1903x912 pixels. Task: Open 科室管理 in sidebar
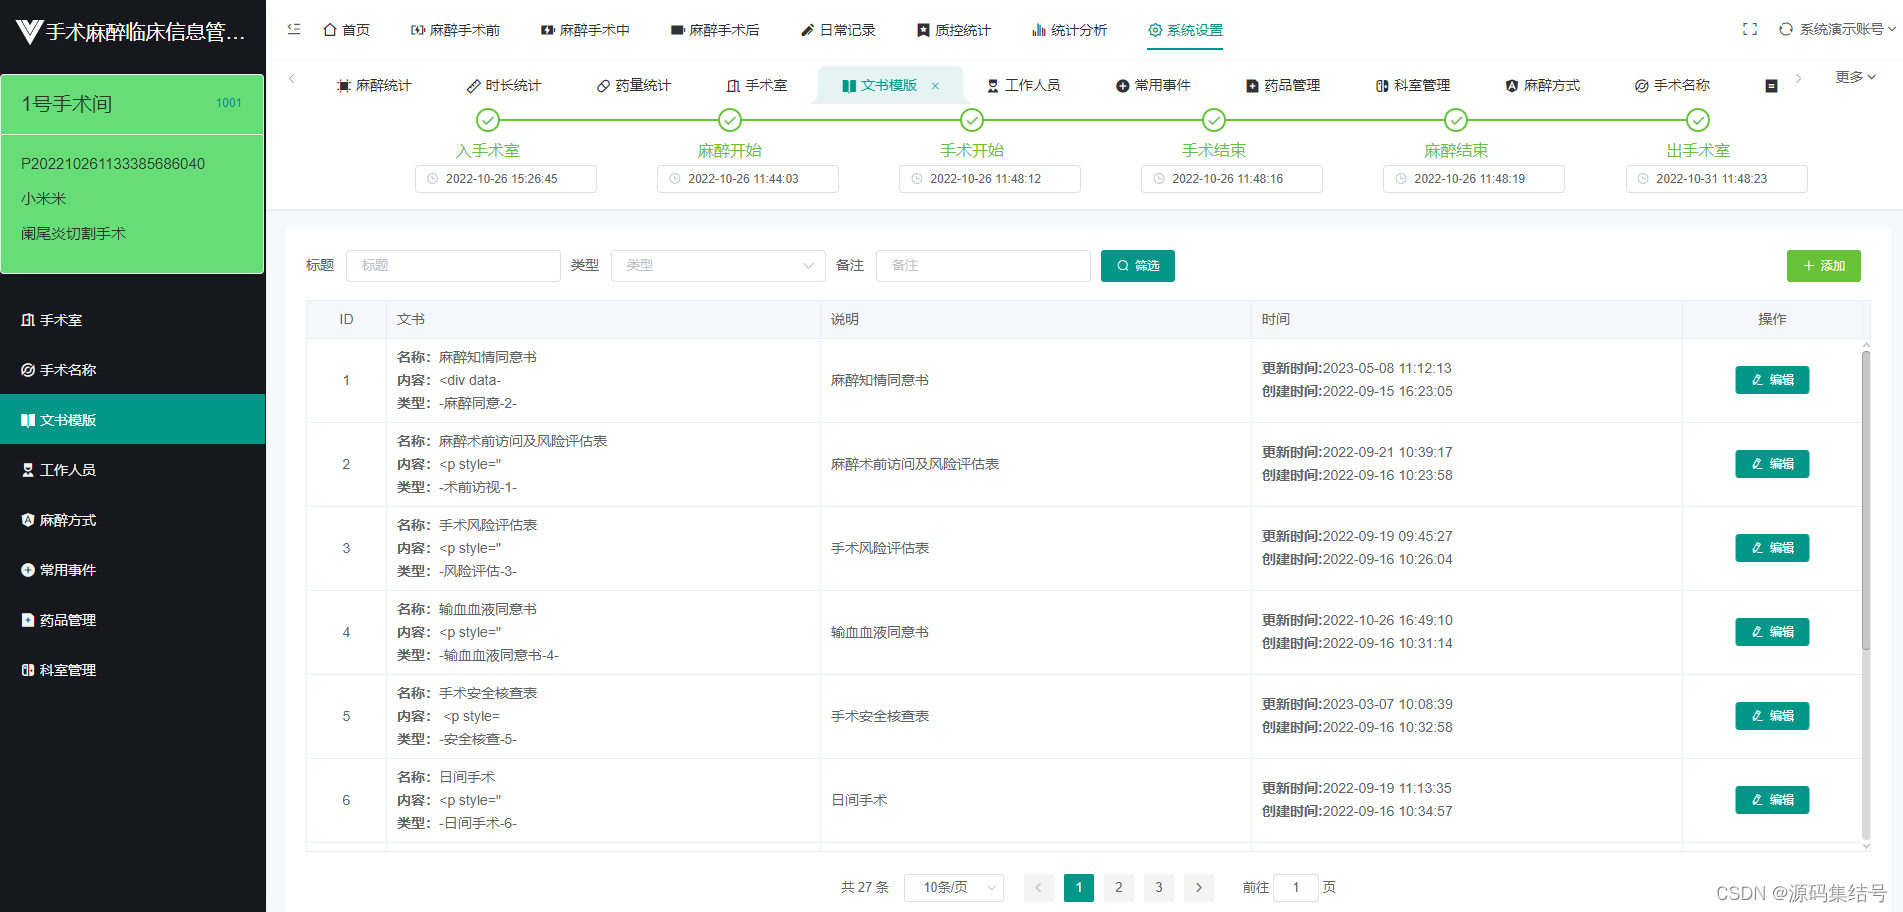[132, 670]
